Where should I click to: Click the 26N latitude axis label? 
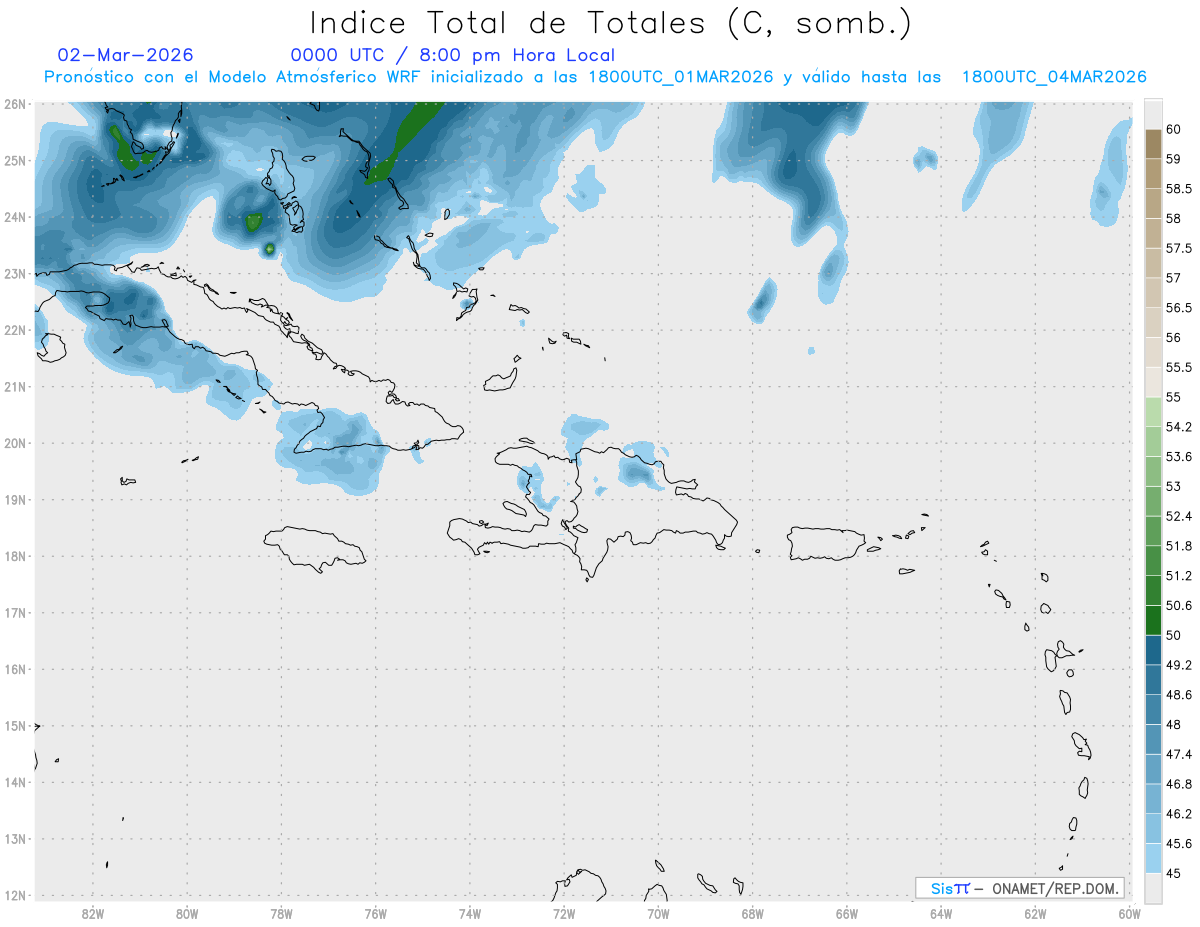(x=15, y=104)
